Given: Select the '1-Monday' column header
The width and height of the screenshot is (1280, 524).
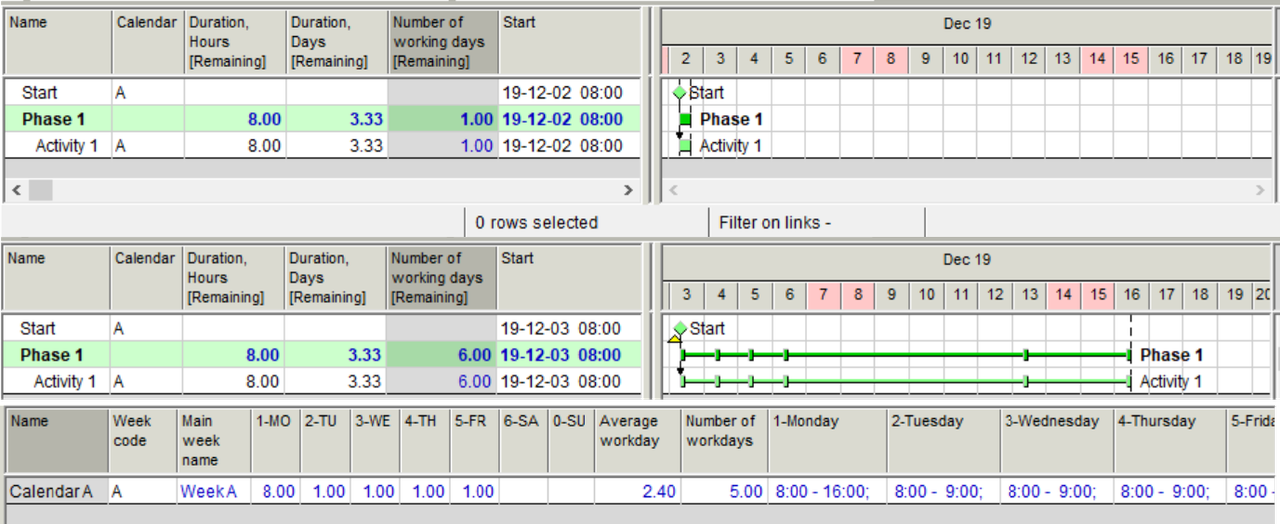Looking at the screenshot, I should (x=827, y=441).
